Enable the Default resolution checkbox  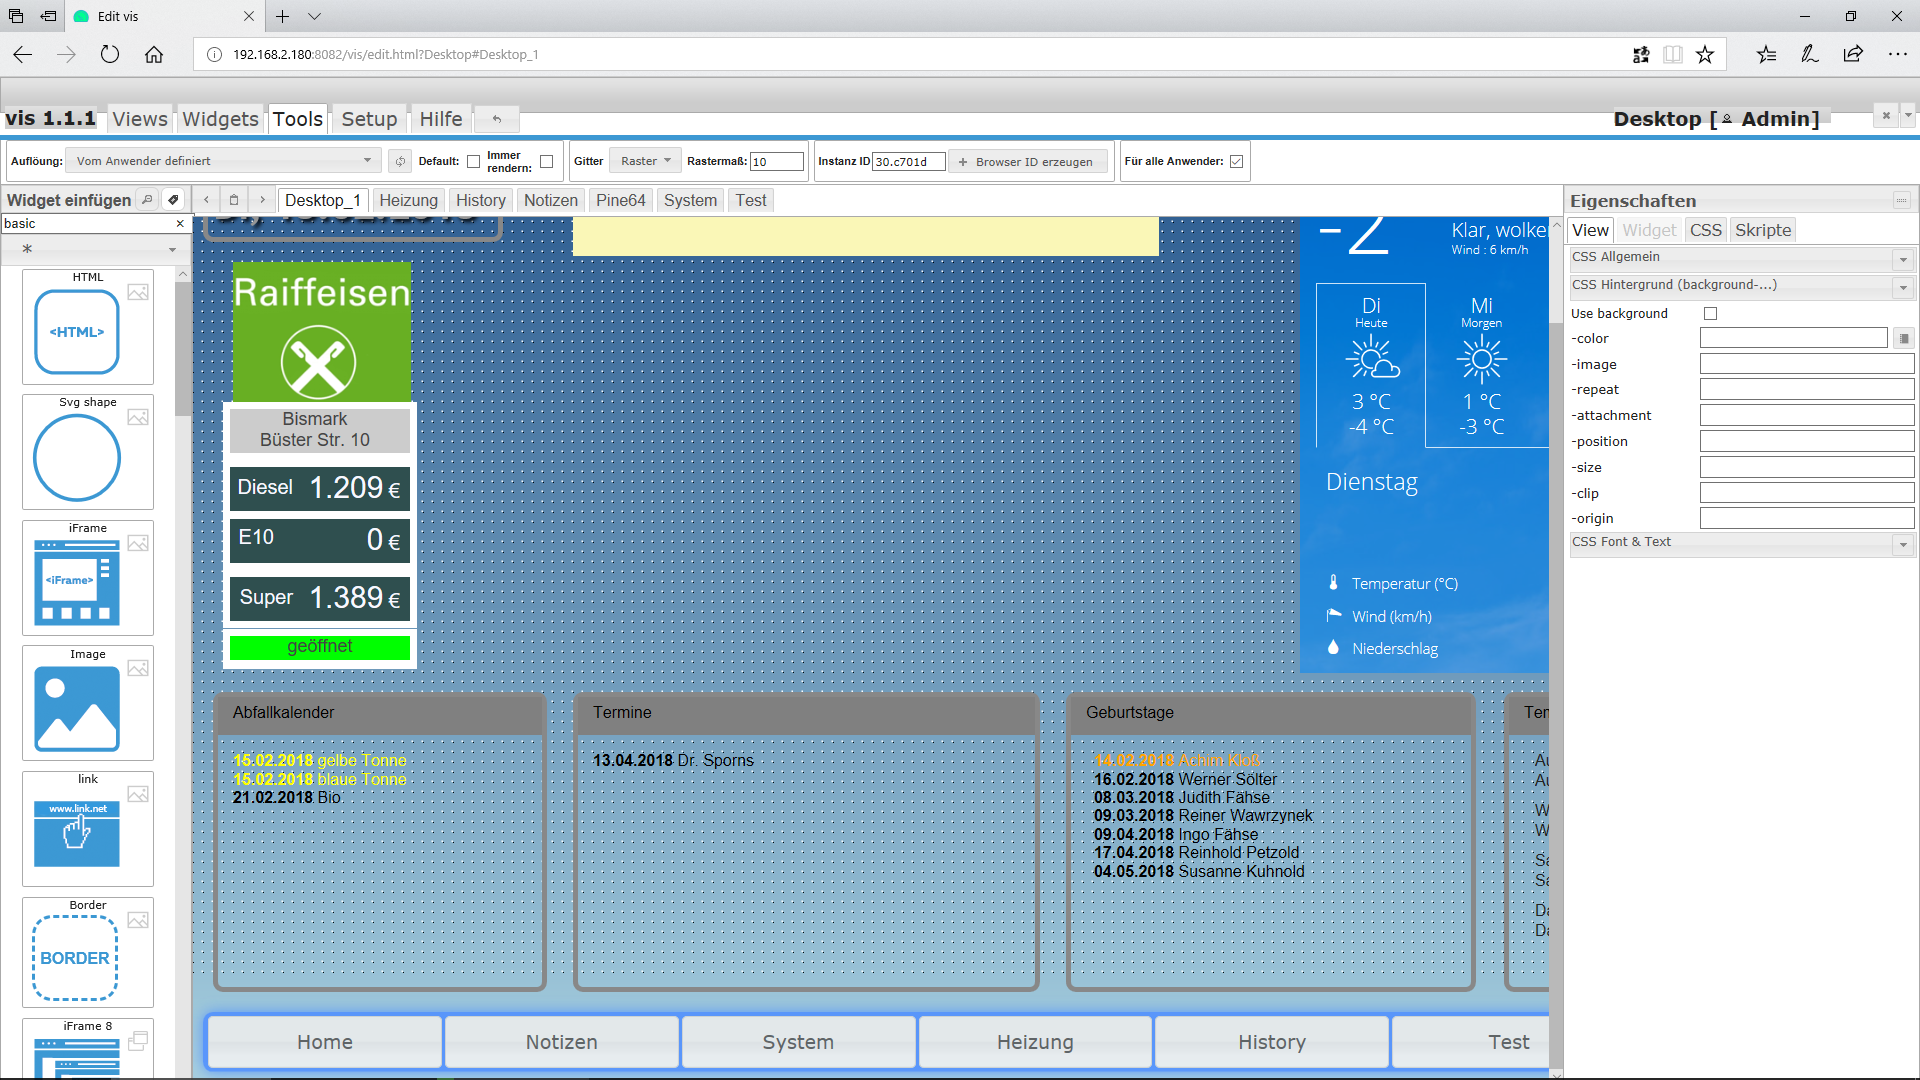[473, 162]
